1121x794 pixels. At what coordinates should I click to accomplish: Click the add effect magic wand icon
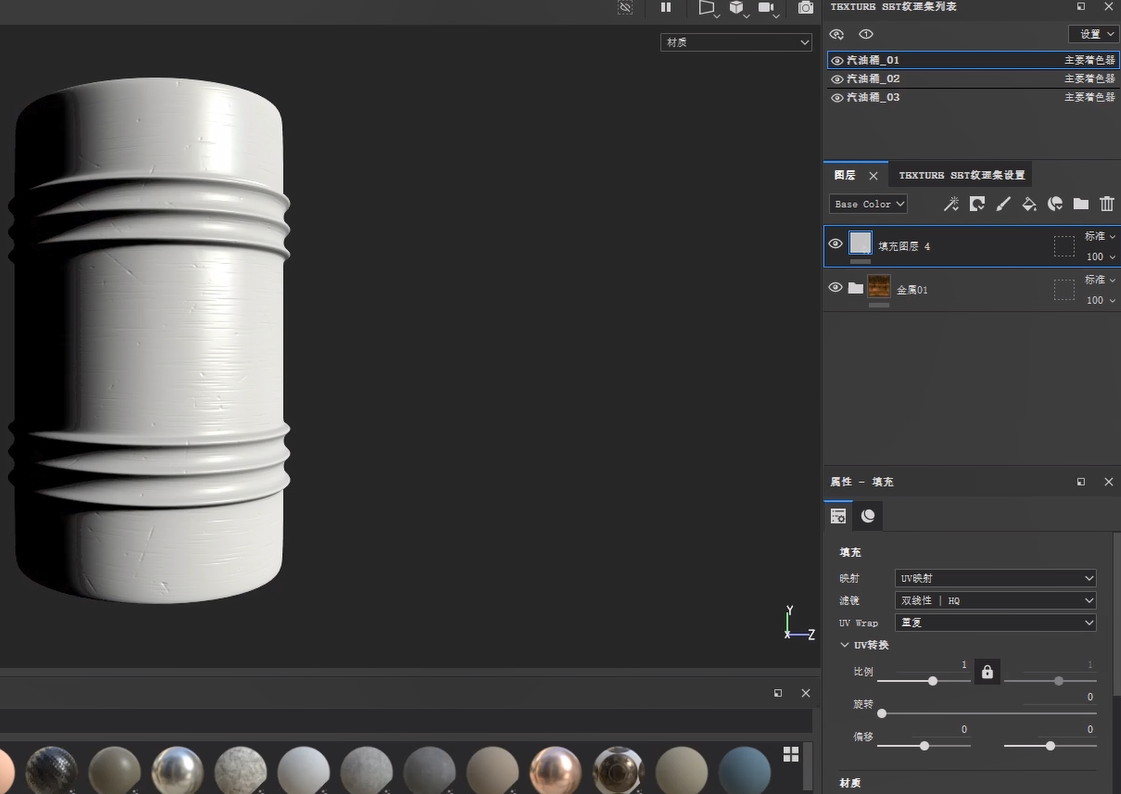coord(951,204)
